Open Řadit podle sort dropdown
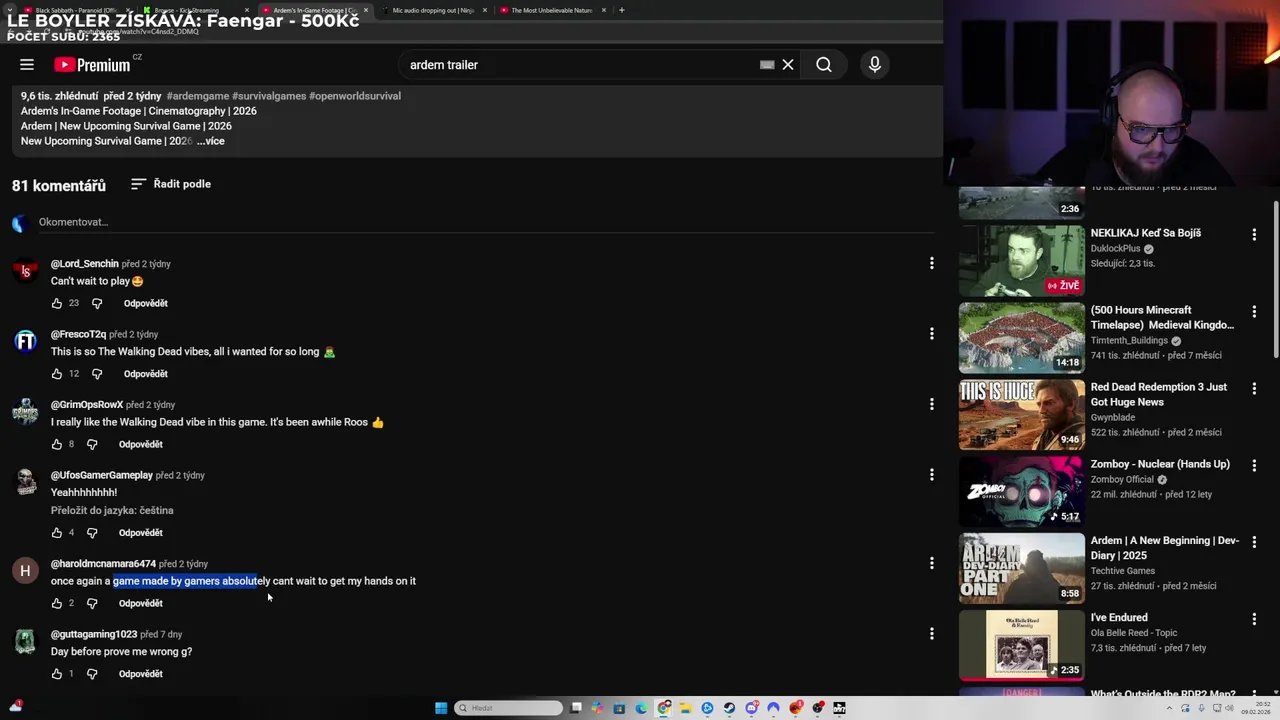1280x720 pixels. [171, 184]
